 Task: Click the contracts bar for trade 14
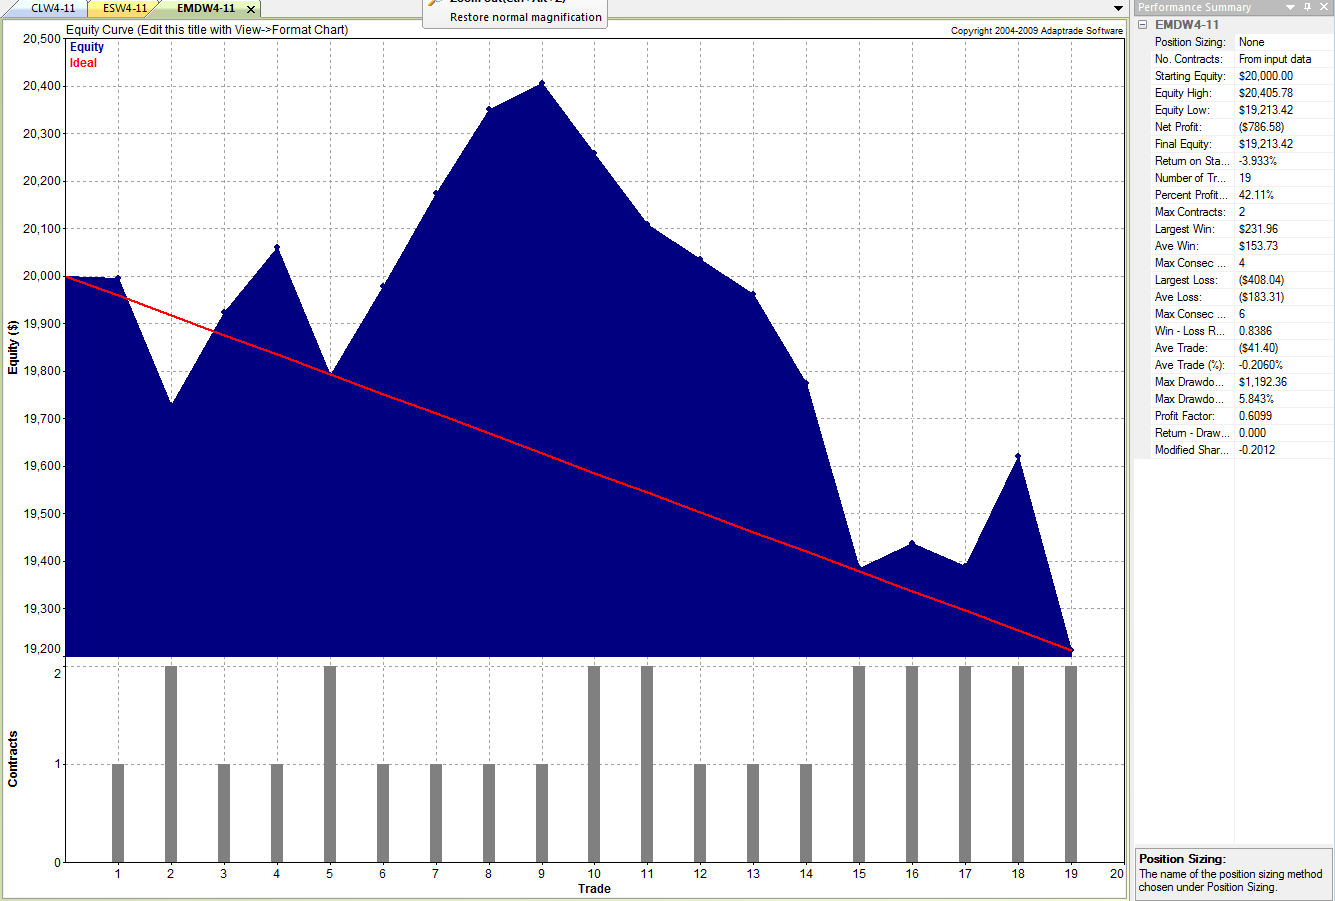tap(806, 813)
